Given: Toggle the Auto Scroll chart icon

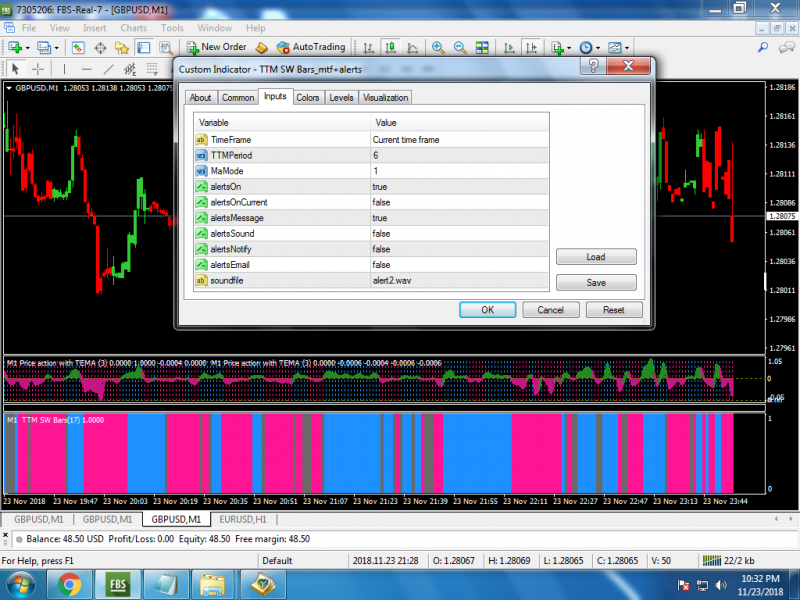Looking at the screenshot, I should [x=509, y=47].
